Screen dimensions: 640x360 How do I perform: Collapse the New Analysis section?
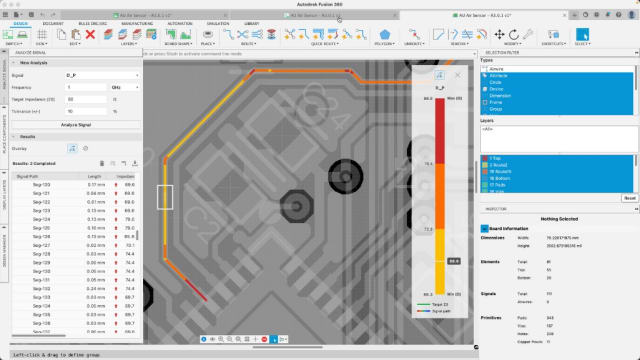click(x=14, y=63)
